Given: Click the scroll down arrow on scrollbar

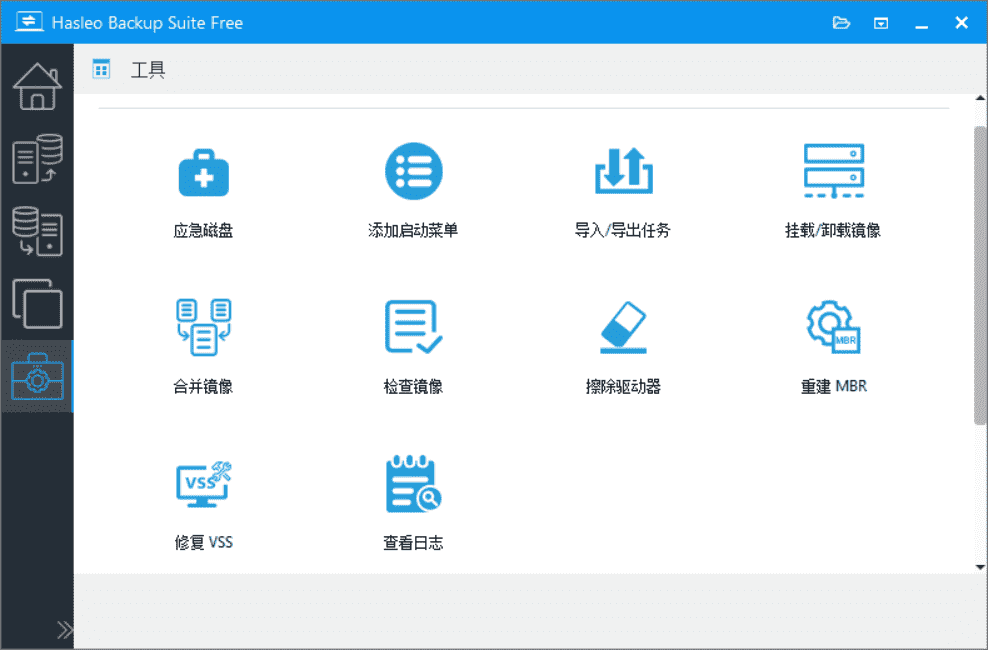Looking at the screenshot, I should click(x=980, y=567).
